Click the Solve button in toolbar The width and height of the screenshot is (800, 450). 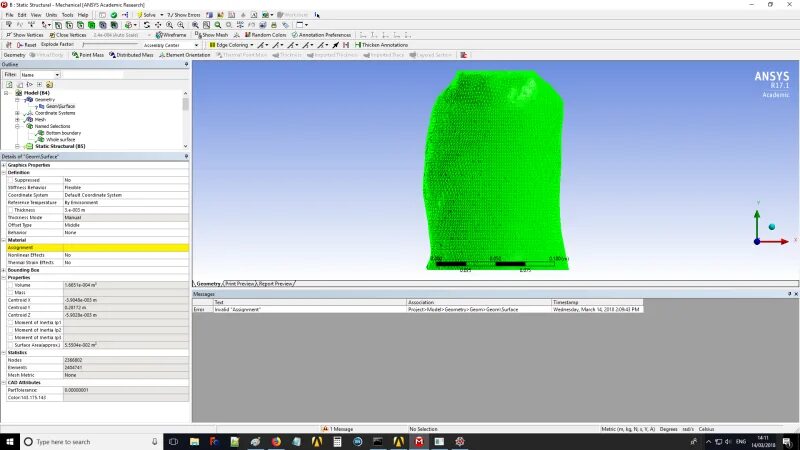coord(146,15)
